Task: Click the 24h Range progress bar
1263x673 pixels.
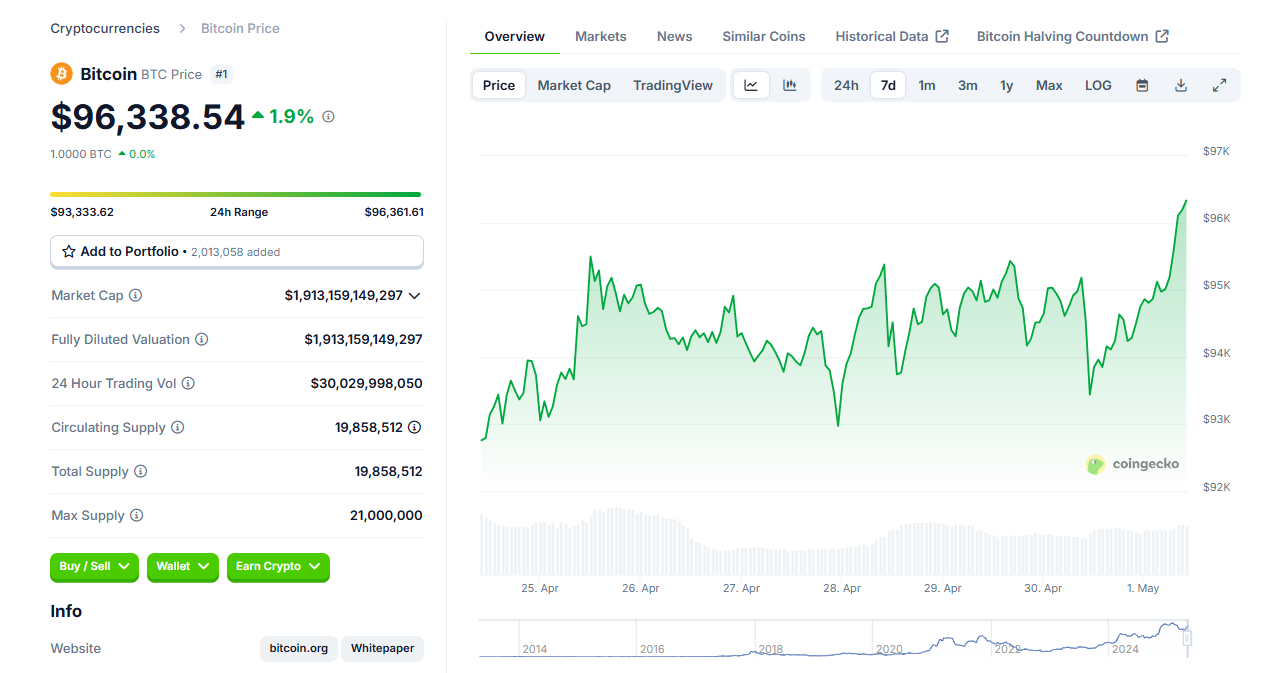Action: click(x=236, y=194)
